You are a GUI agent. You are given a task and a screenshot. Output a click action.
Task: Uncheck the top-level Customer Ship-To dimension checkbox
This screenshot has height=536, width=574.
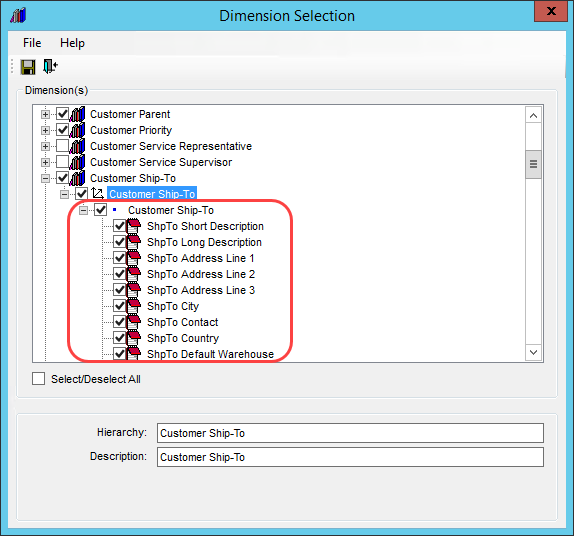[62, 178]
